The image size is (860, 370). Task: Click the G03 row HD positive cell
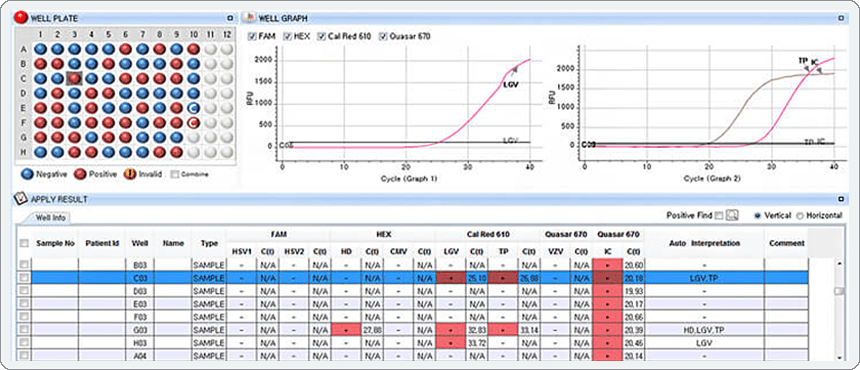pos(346,329)
